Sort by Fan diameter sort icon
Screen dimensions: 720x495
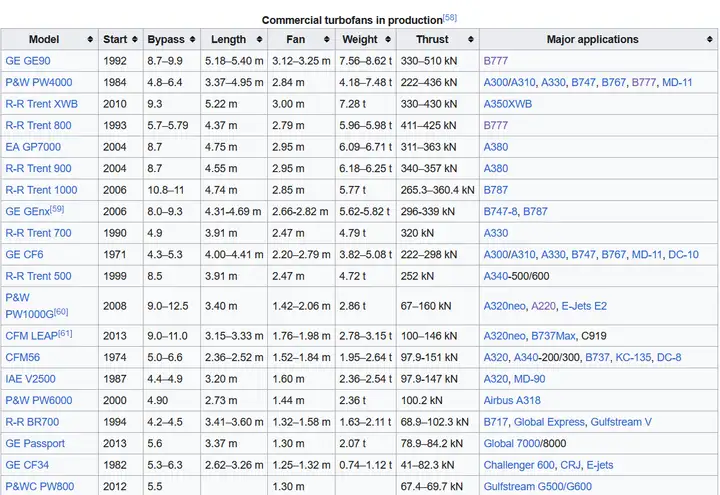pos(326,39)
